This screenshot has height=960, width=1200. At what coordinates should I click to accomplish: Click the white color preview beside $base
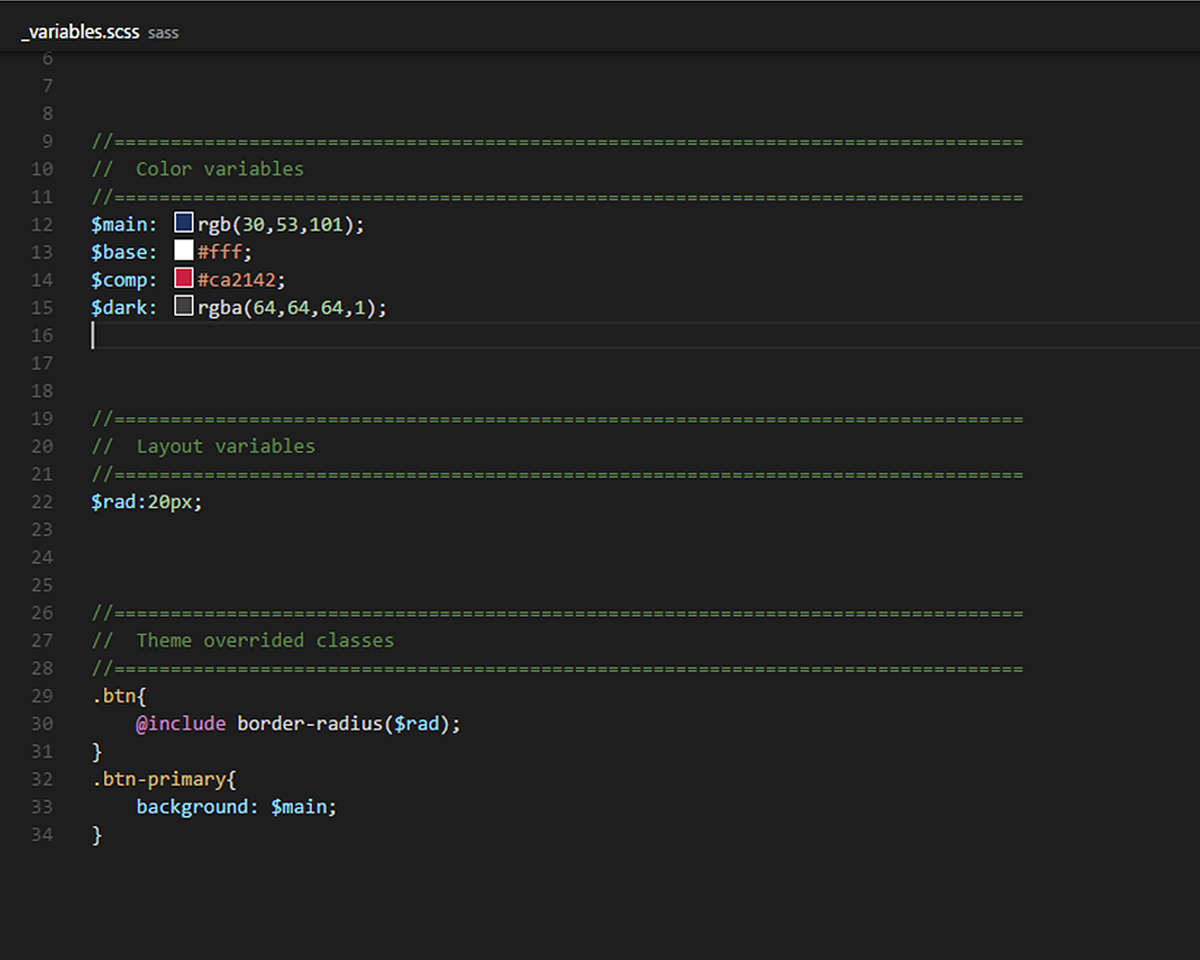click(183, 251)
